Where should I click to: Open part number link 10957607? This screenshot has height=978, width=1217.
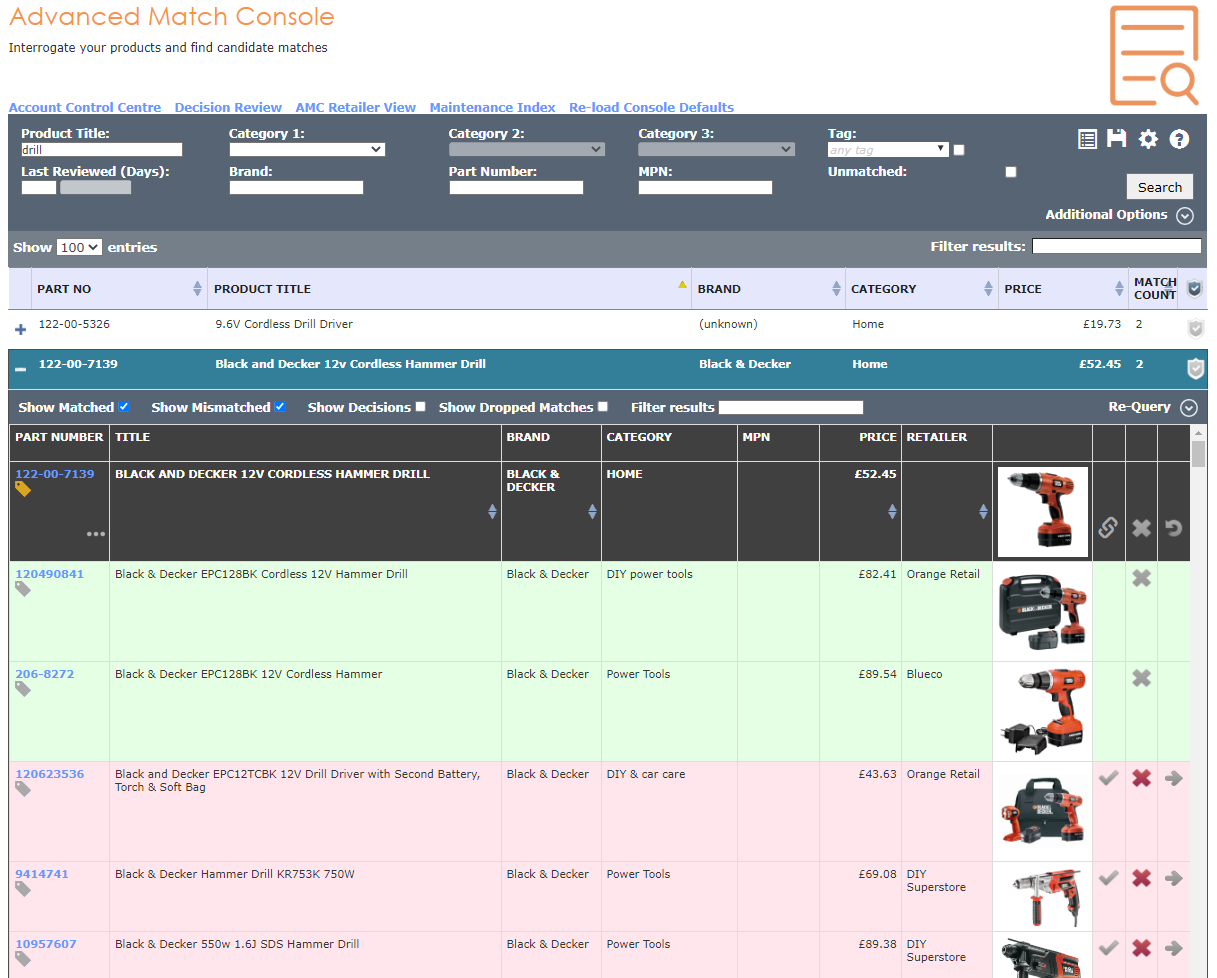(x=46, y=944)
